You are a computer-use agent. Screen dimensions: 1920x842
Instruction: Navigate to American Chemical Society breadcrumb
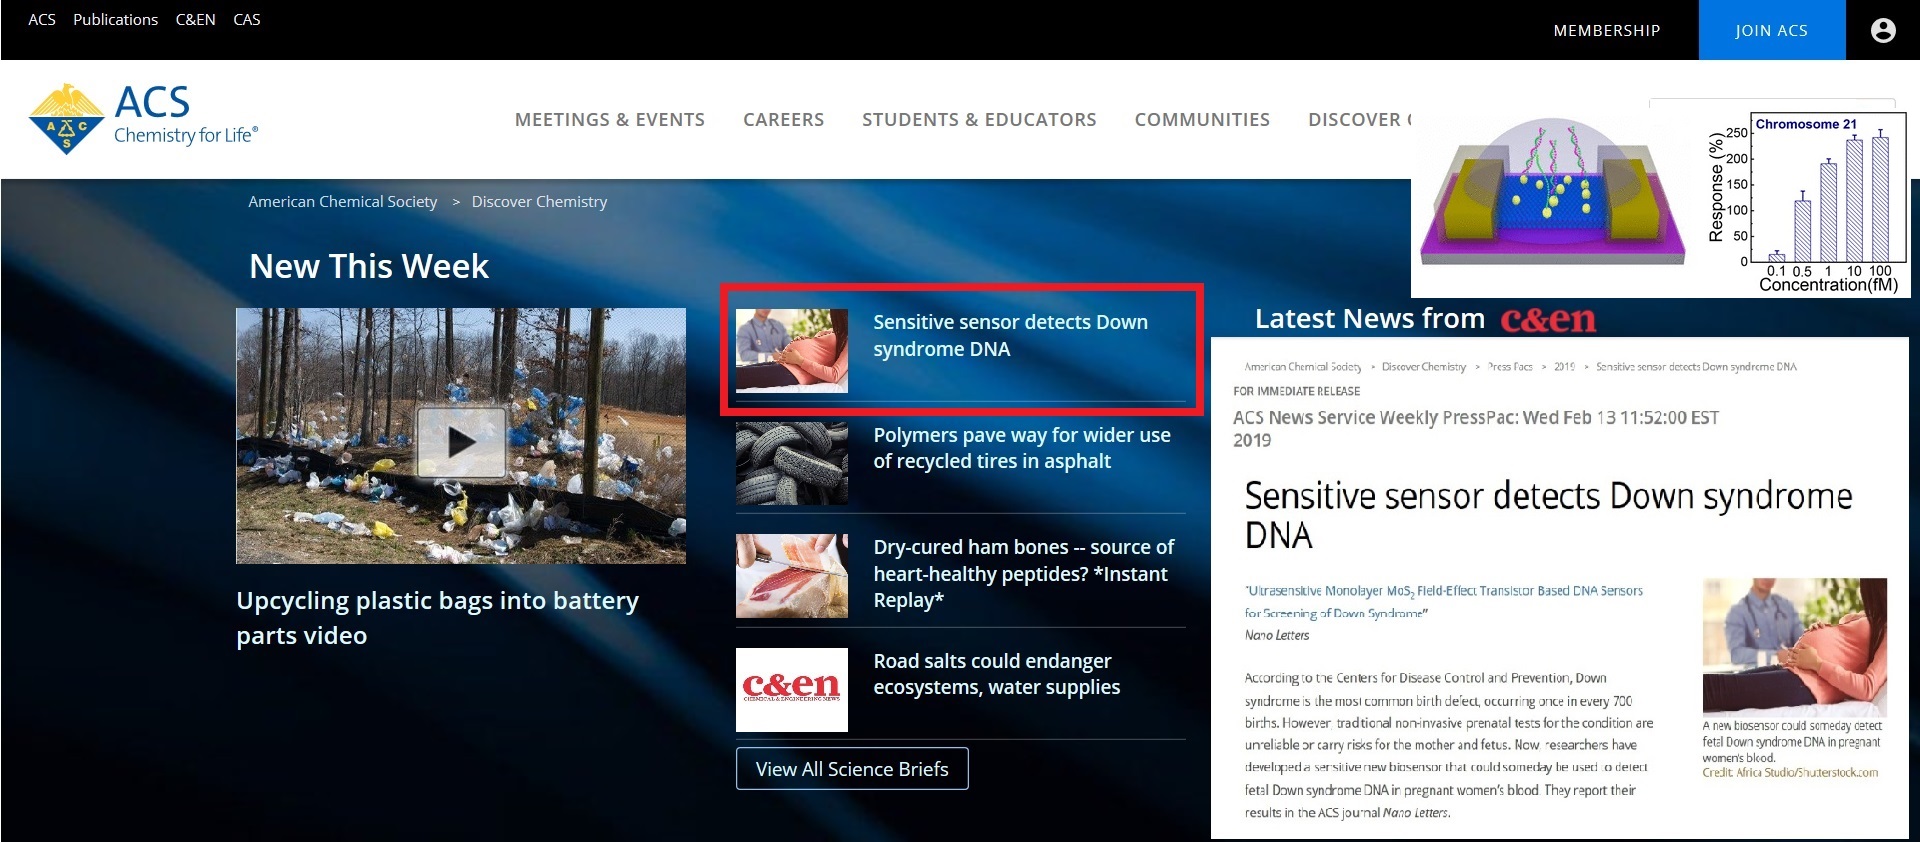pos(342,202)
